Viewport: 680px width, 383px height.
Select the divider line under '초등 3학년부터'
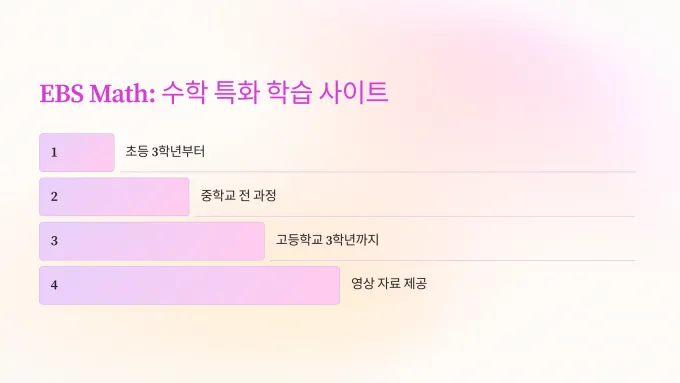[x=378, y=172]
